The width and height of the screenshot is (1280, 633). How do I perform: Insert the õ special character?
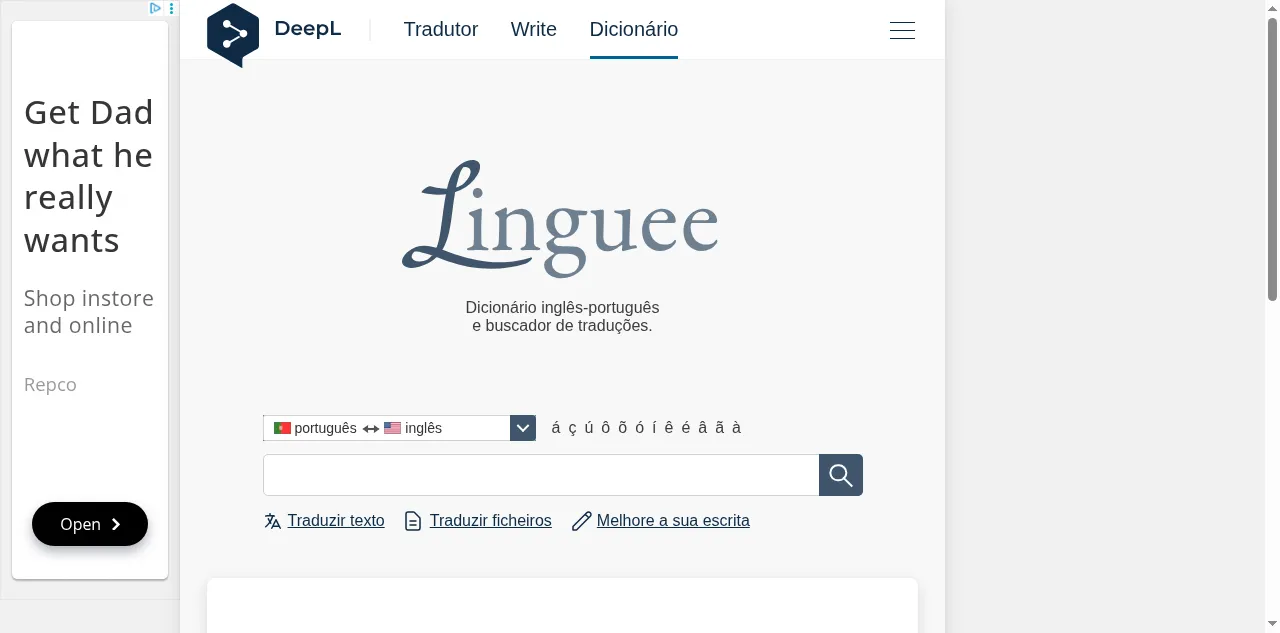(623, 428)
